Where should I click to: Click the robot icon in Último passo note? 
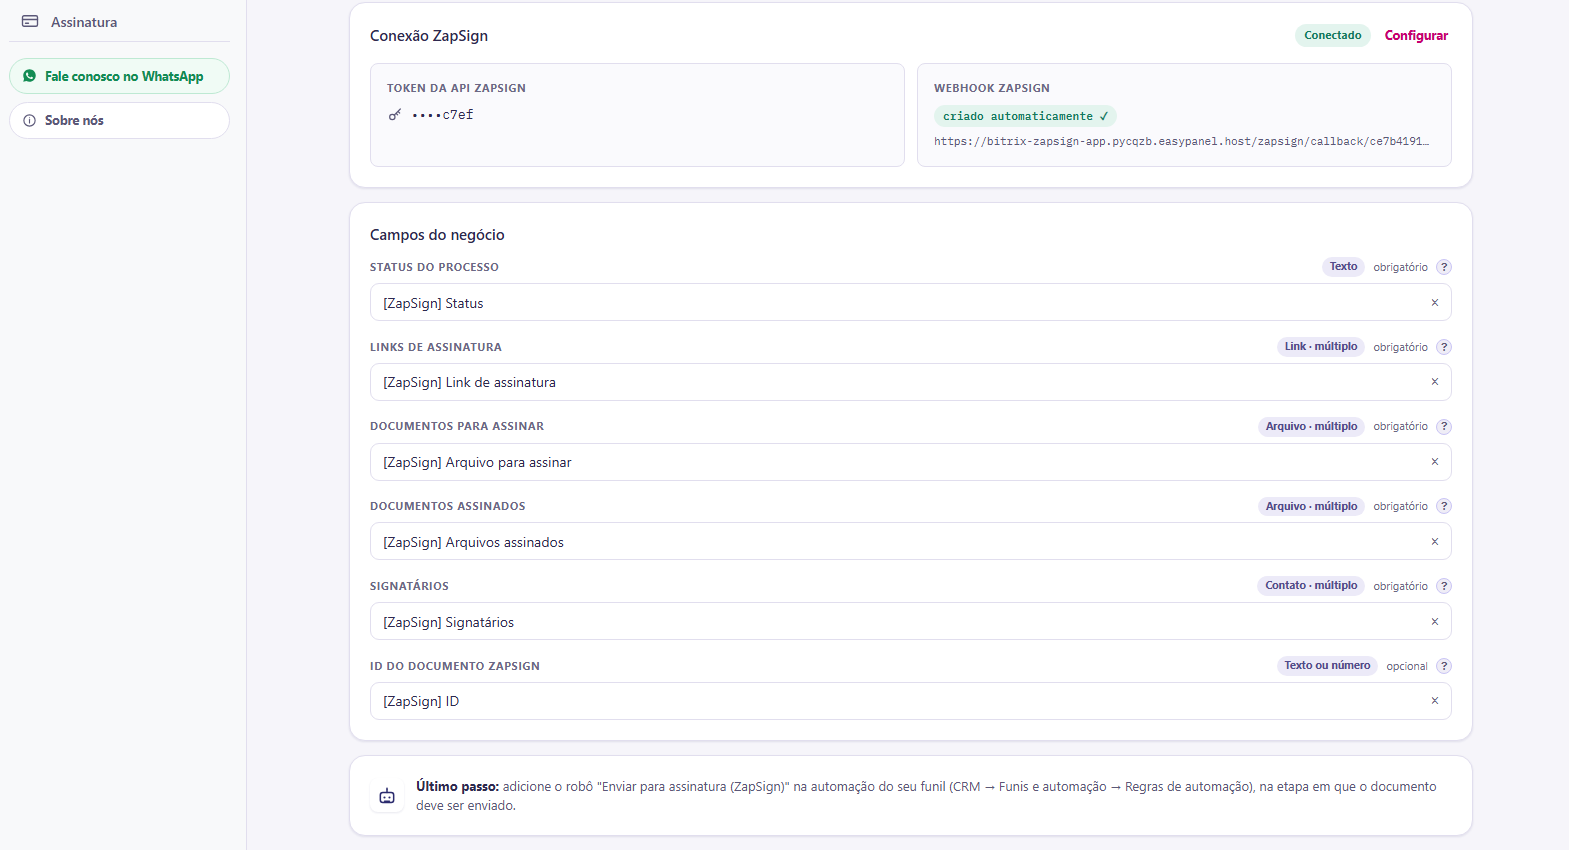(x=387, y=796)
